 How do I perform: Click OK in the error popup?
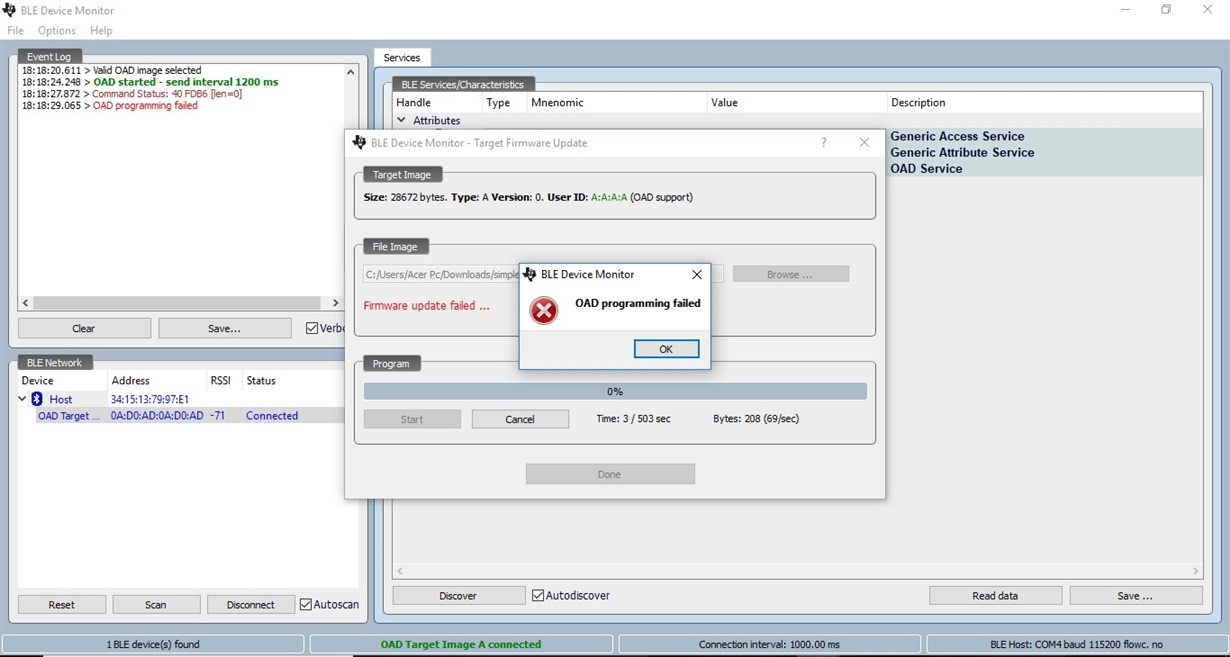(x=666, y=349)
